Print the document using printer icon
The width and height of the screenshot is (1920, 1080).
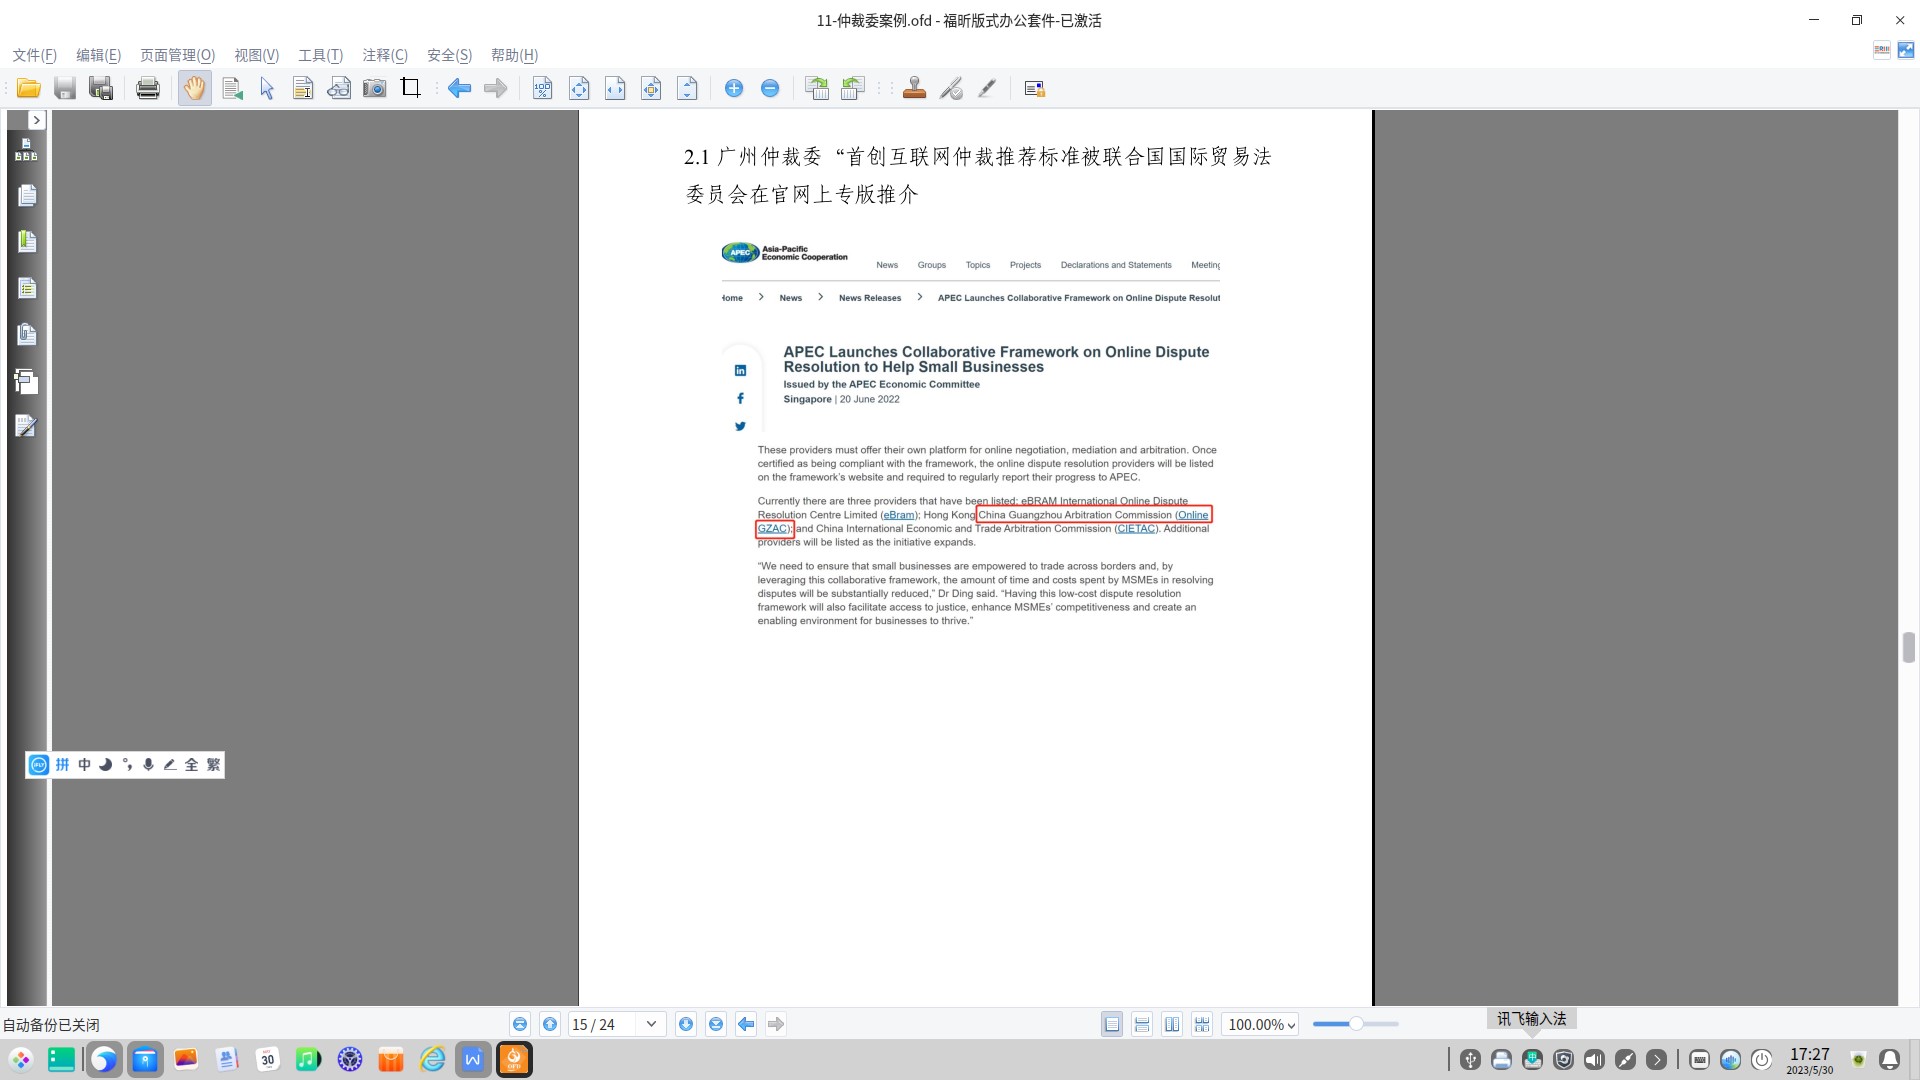[x=148, y=89]
